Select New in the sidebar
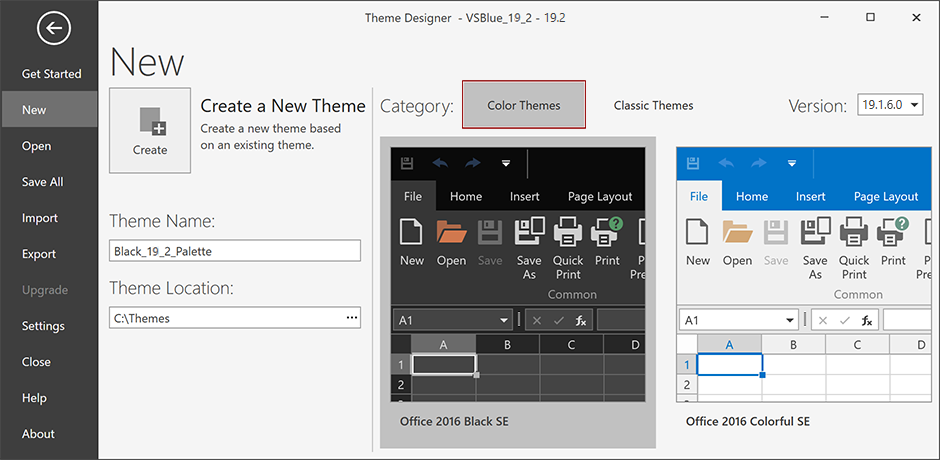 pyautogui.click(x=49, y=110)
